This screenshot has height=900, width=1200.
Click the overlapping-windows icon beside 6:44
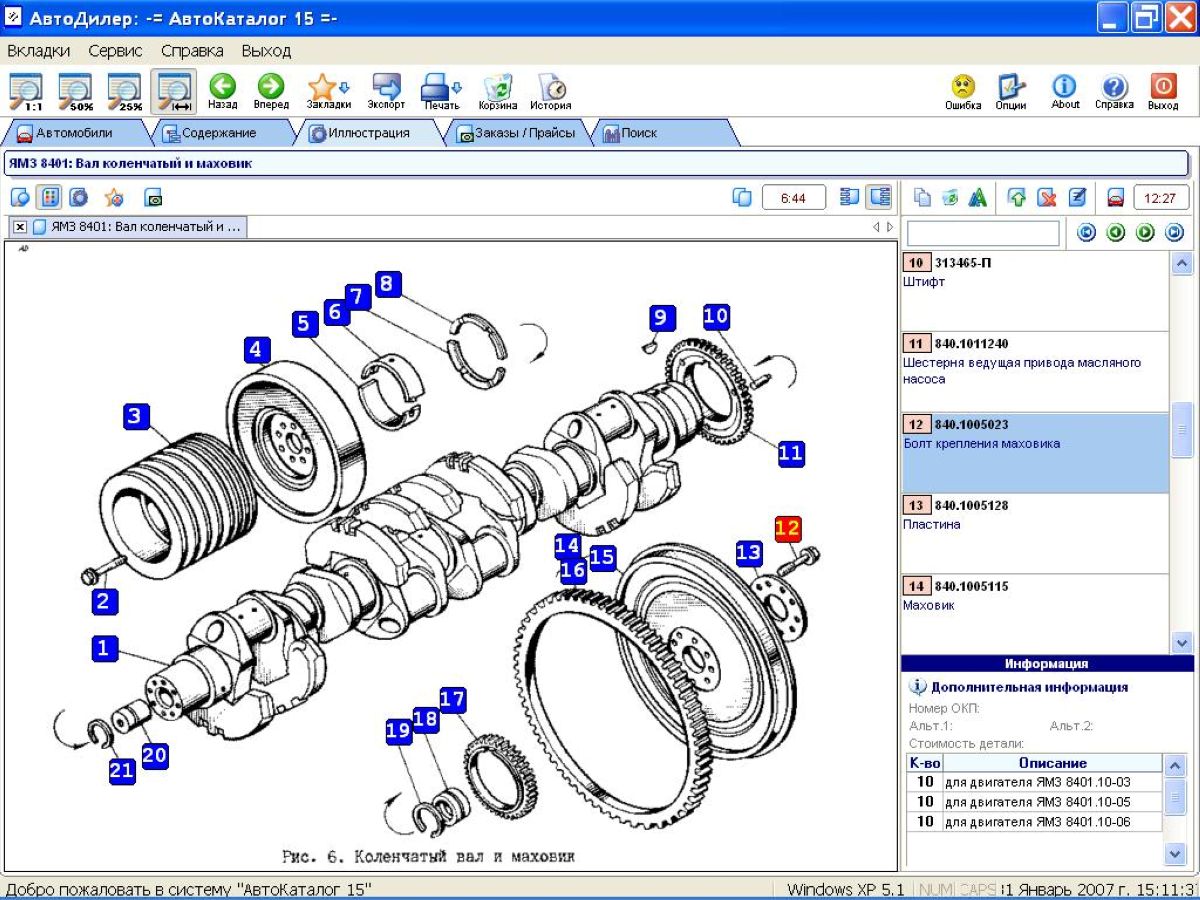pyautogui.click(x=742, y=197)
